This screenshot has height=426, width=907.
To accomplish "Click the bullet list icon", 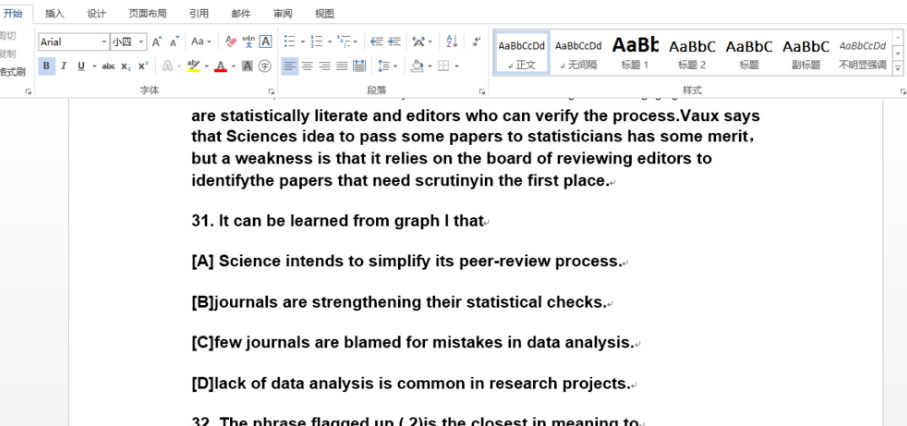I will pyautogui.click(x=288, y=42).
